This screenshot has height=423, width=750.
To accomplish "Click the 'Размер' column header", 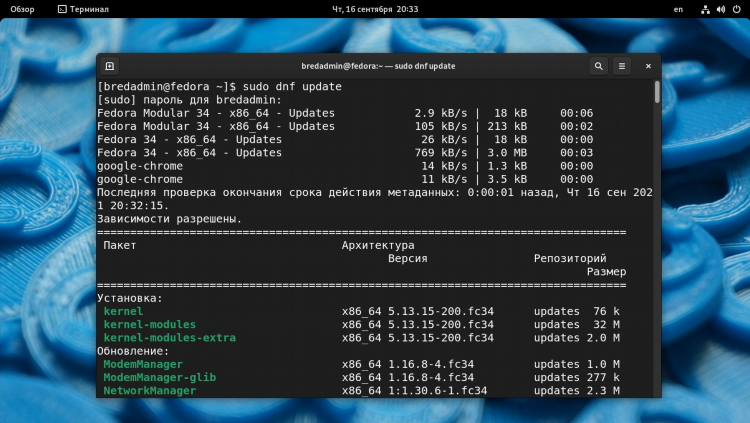I will [x=607, y=272].
